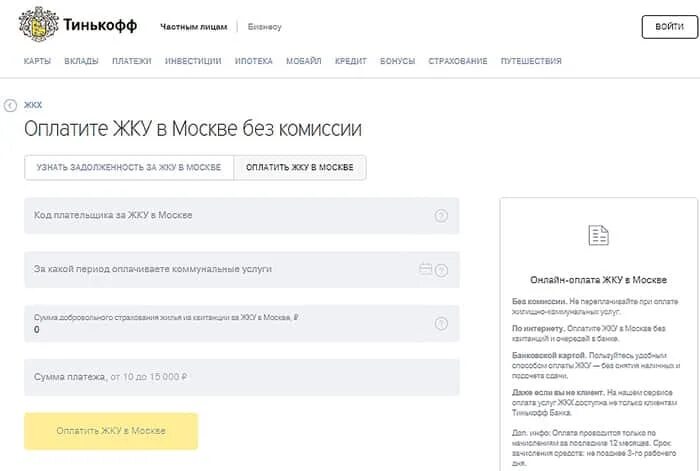Screen dimensions: 700x471
Task: Click the Доп. инфо paragraph
Action: [594, 448]
